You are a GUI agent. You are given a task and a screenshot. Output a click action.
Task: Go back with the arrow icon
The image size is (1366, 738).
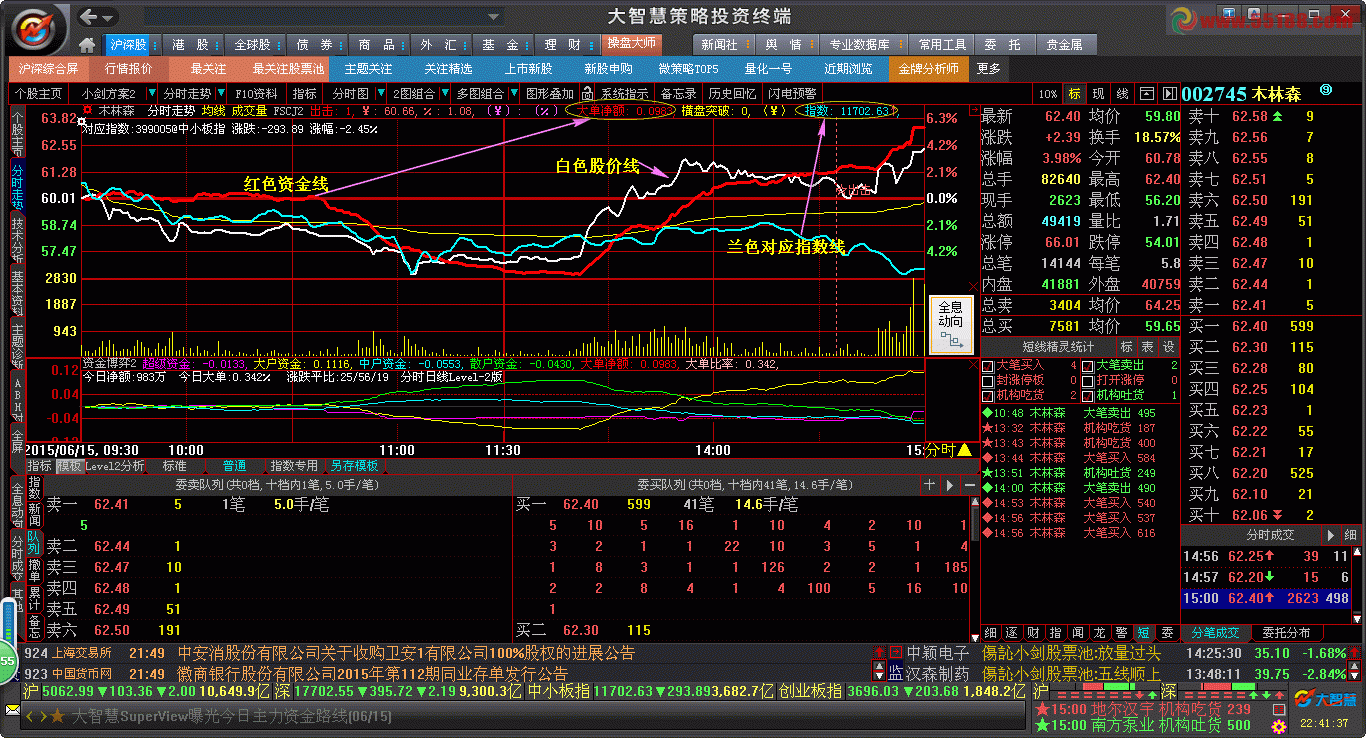point(89,16)
